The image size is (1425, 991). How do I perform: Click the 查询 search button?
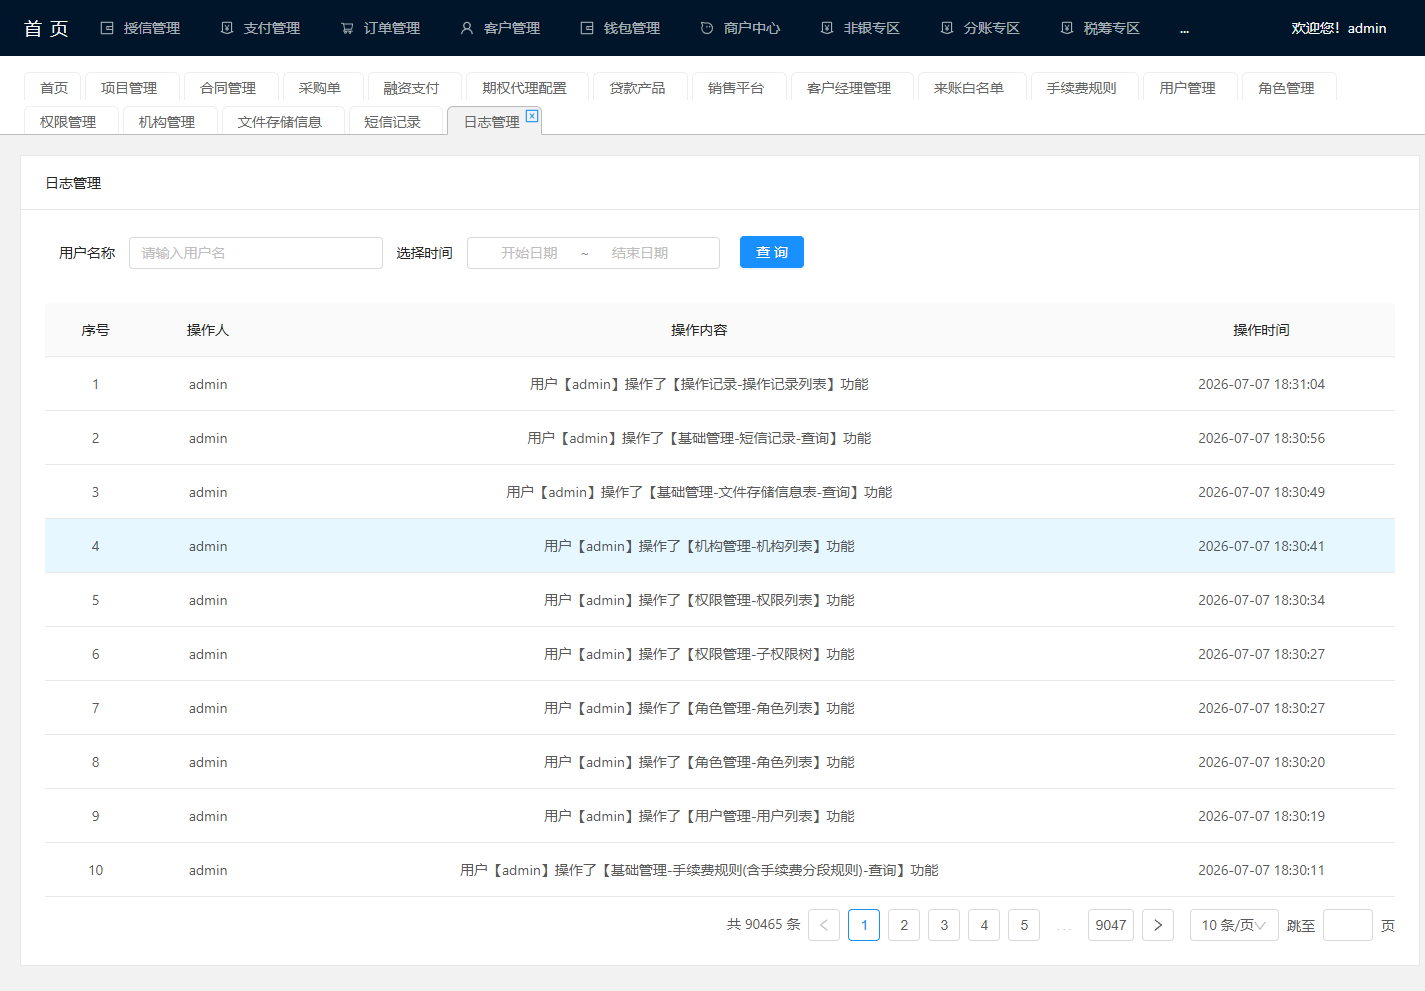click(x=772, y=252)
